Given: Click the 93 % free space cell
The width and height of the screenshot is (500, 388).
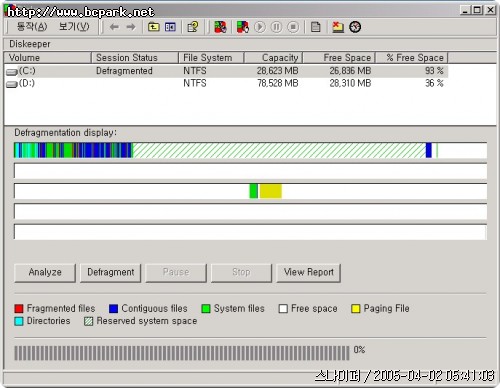Looking at the screenshot, I should click(x=434, y=71).
